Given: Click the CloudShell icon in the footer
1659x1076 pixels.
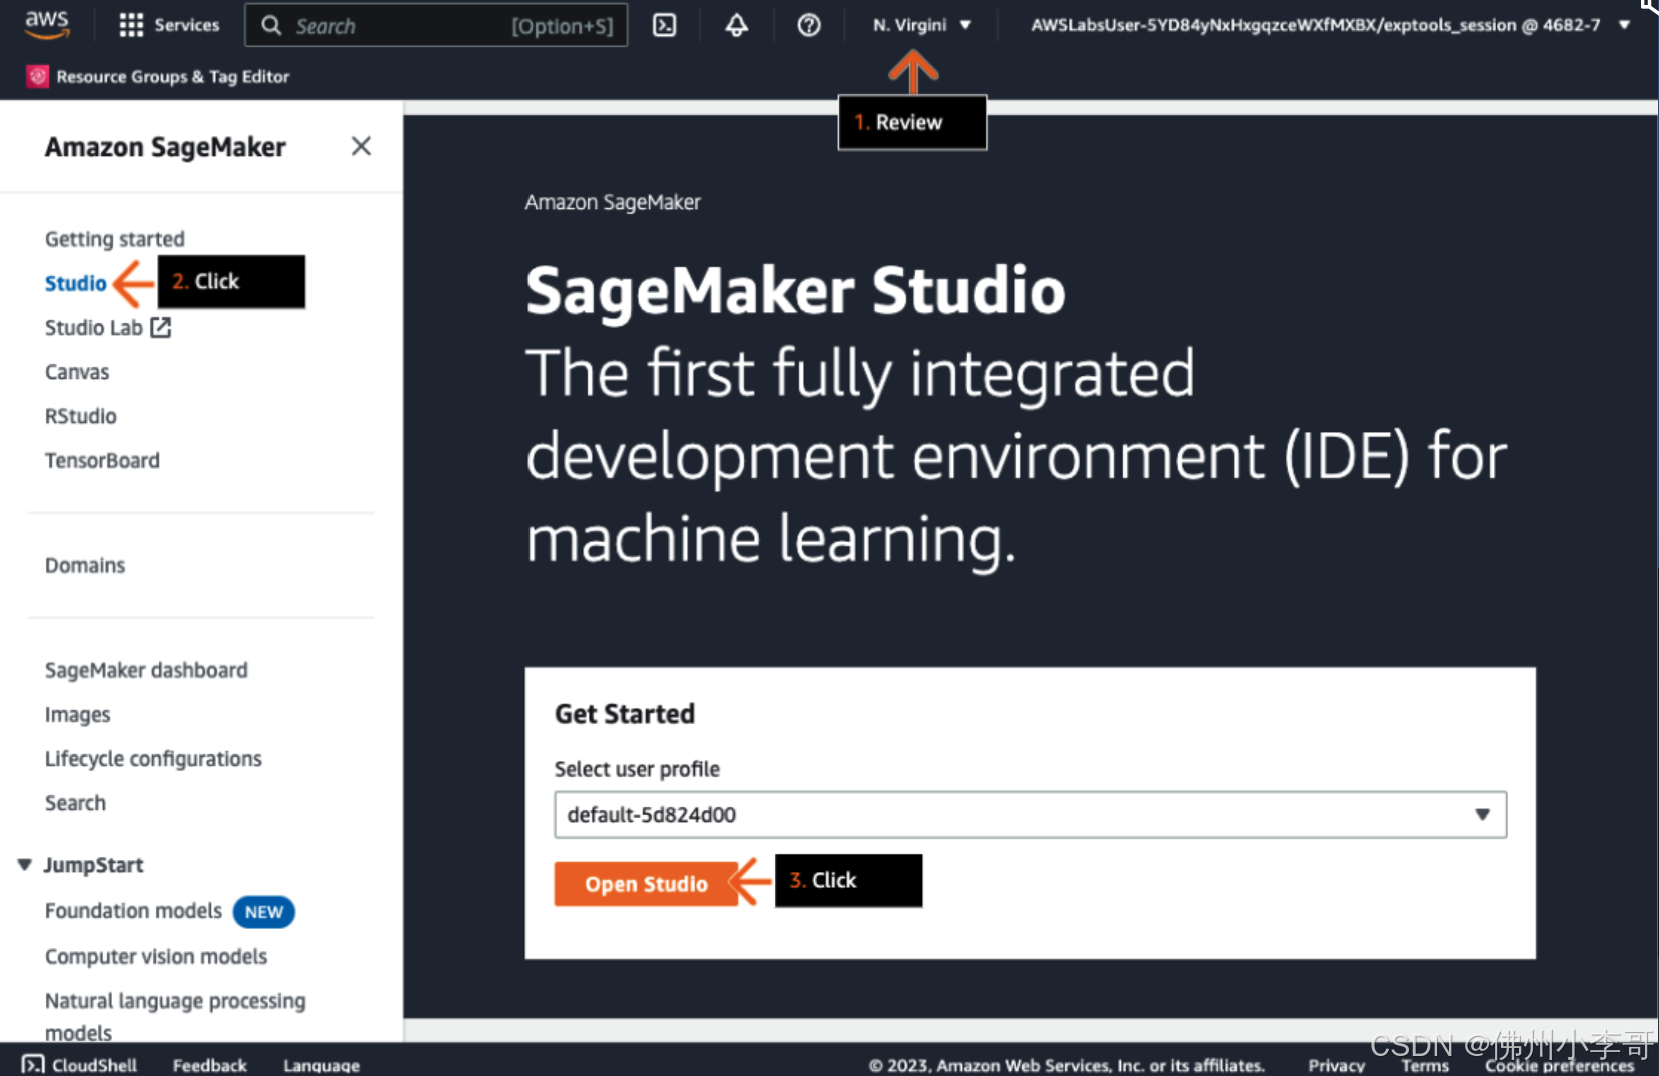Looking at the screenshot, I should click(x=33, y=1064).
